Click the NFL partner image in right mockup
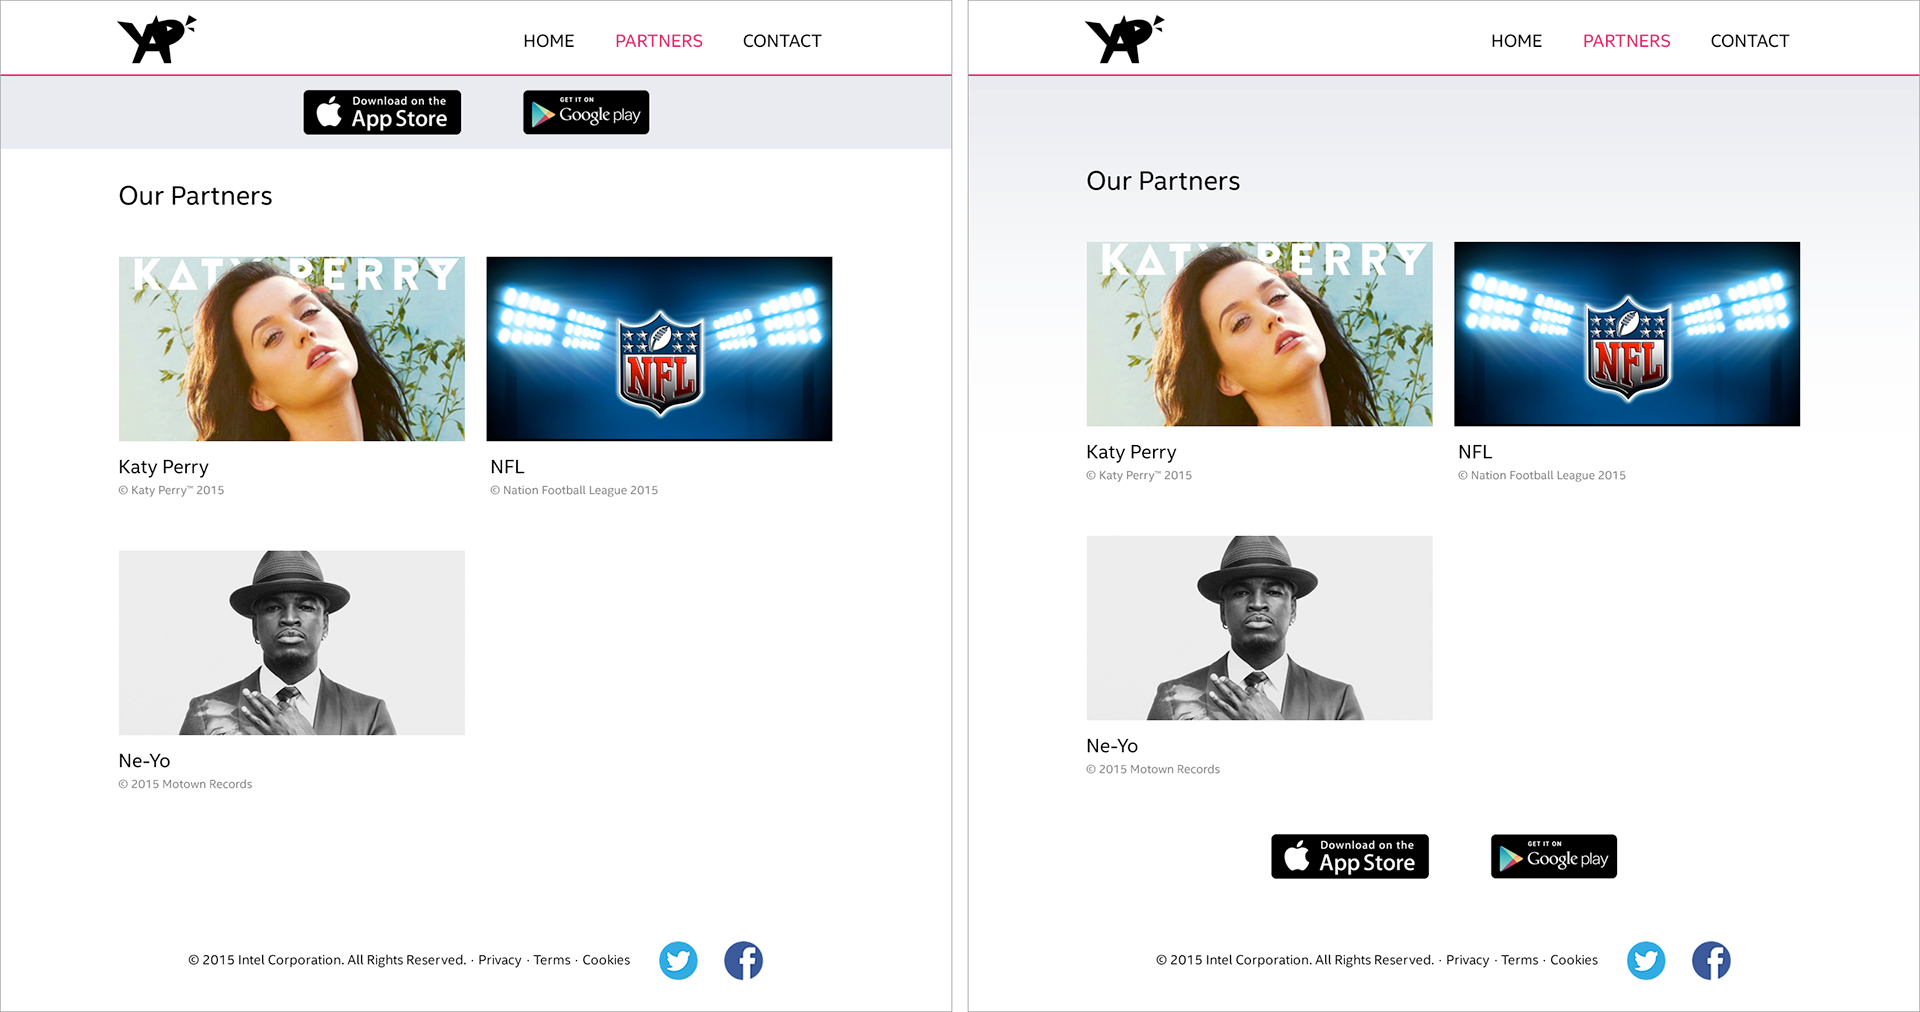The height and width of the screenshot is (1012, 1920). (x=1627, y=334)
